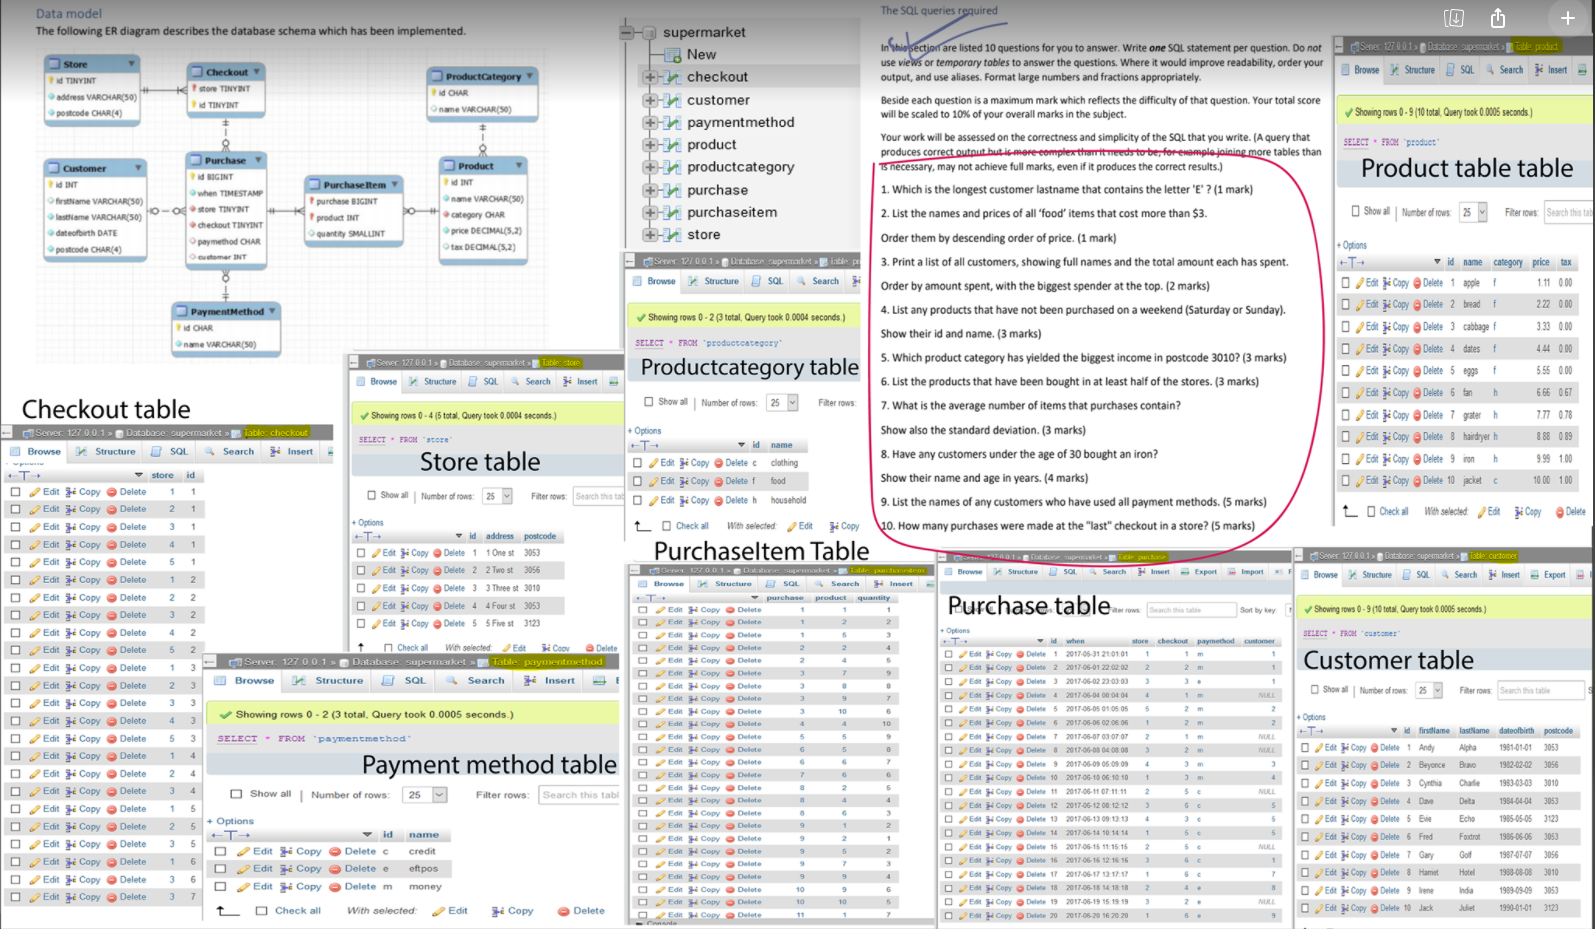Open the Import tab in the Purchase table panel
The width and height of the screenshot is (1595, 929).
1244,572
